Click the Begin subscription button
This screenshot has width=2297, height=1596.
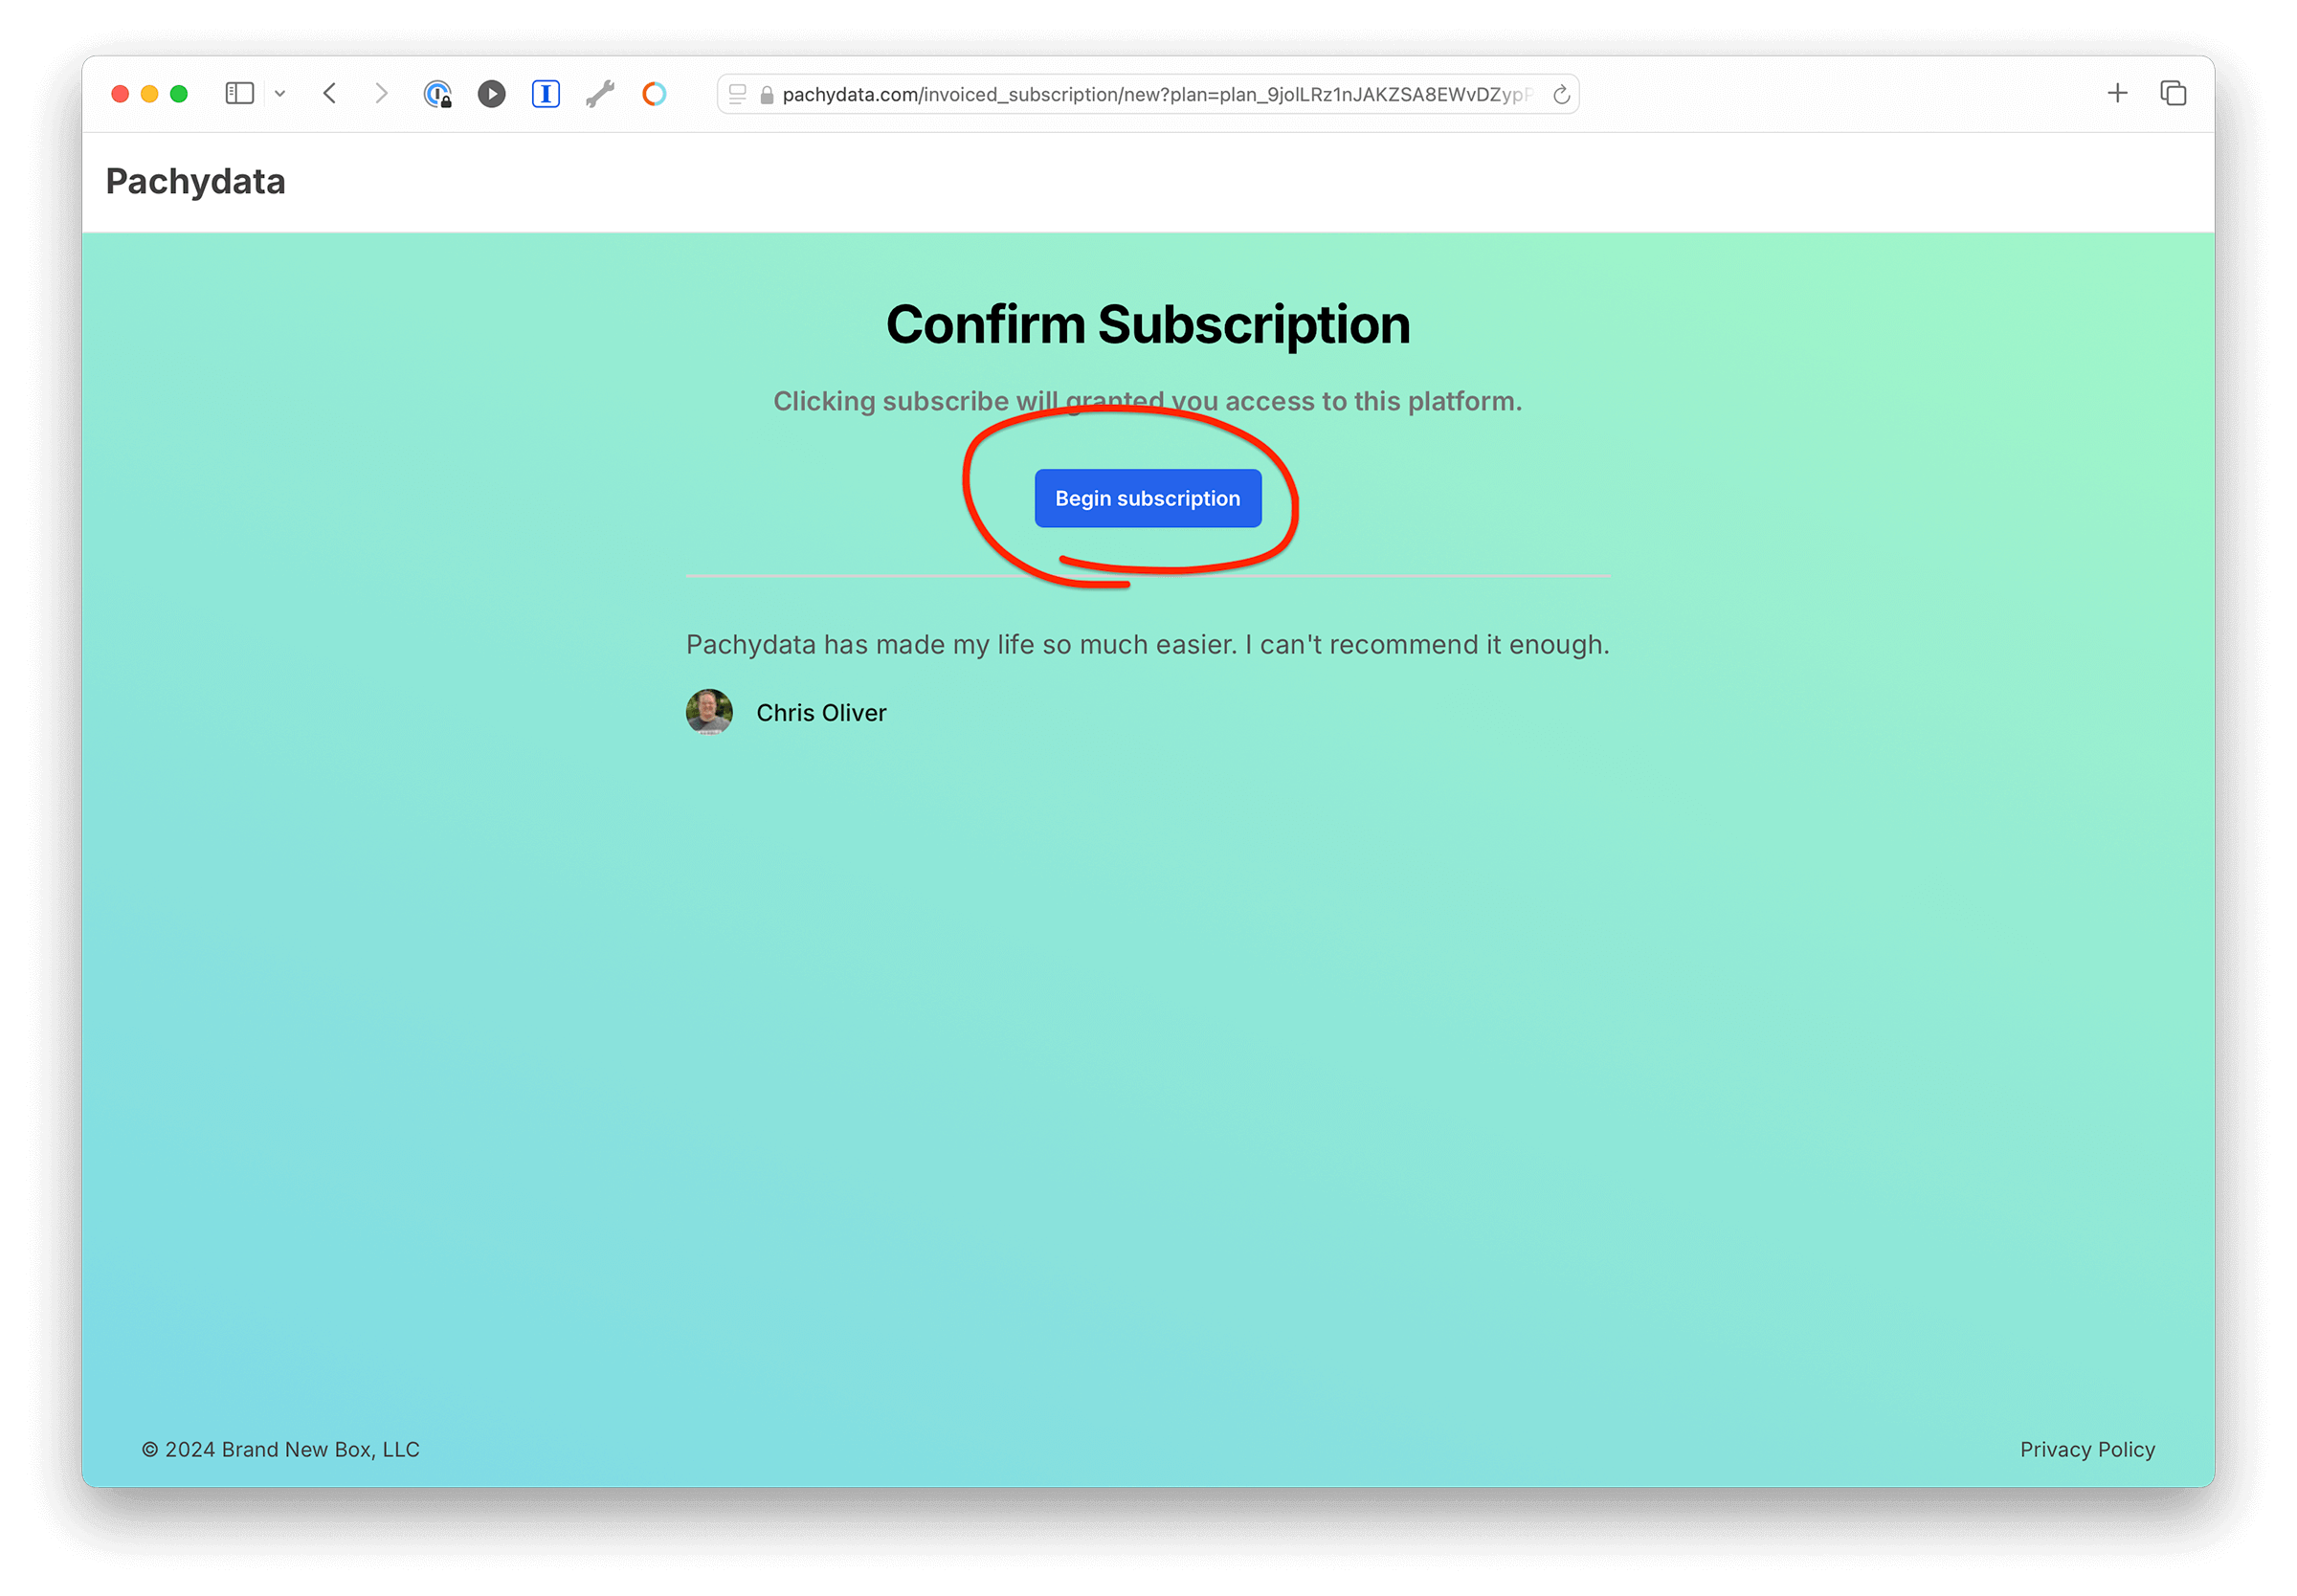click(x=1147, y=498)
